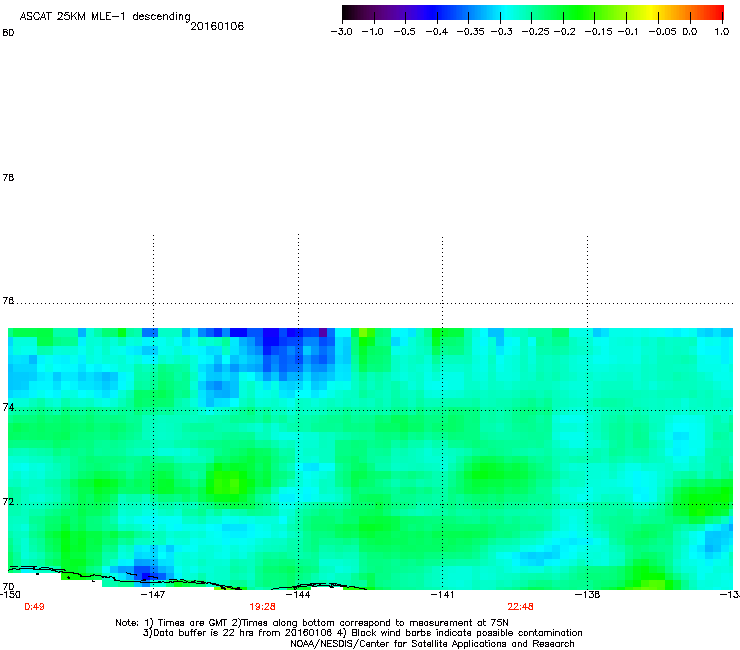This screenshot has width=740, height=650.
Task: Click the colorbar label -0.2
Action: [x=564, y=32]
